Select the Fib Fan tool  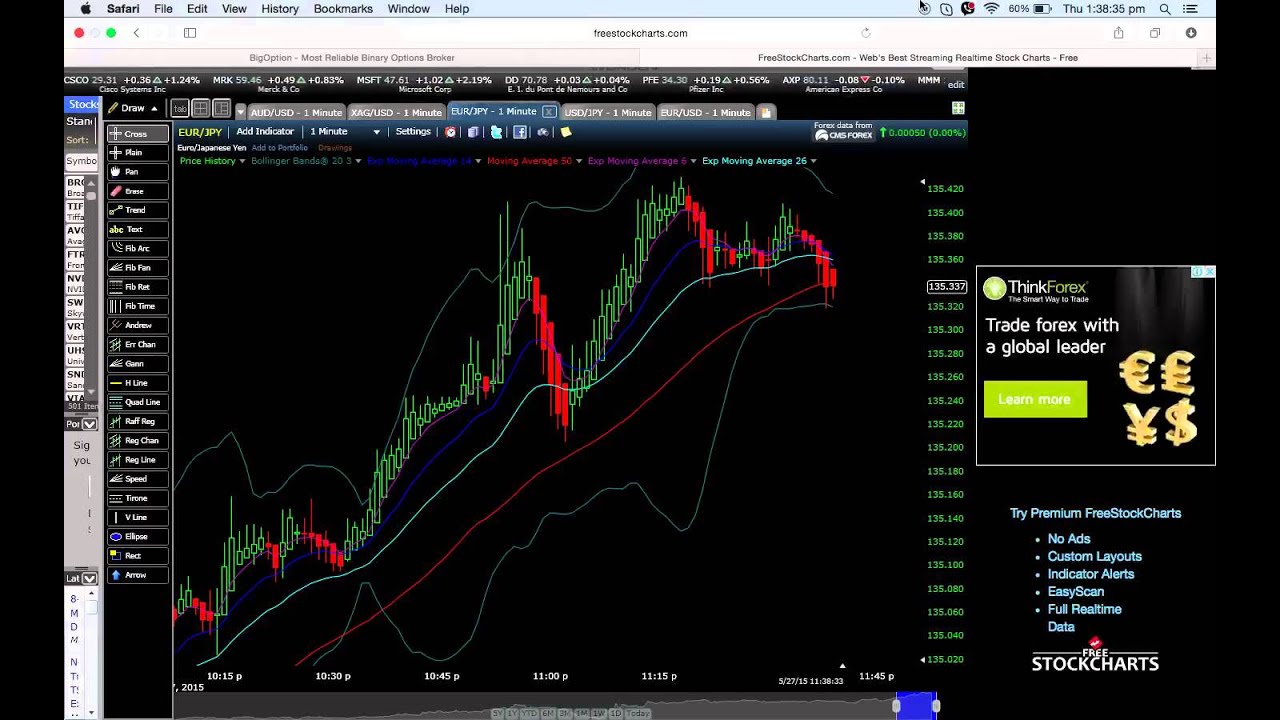tap(137, 268)
